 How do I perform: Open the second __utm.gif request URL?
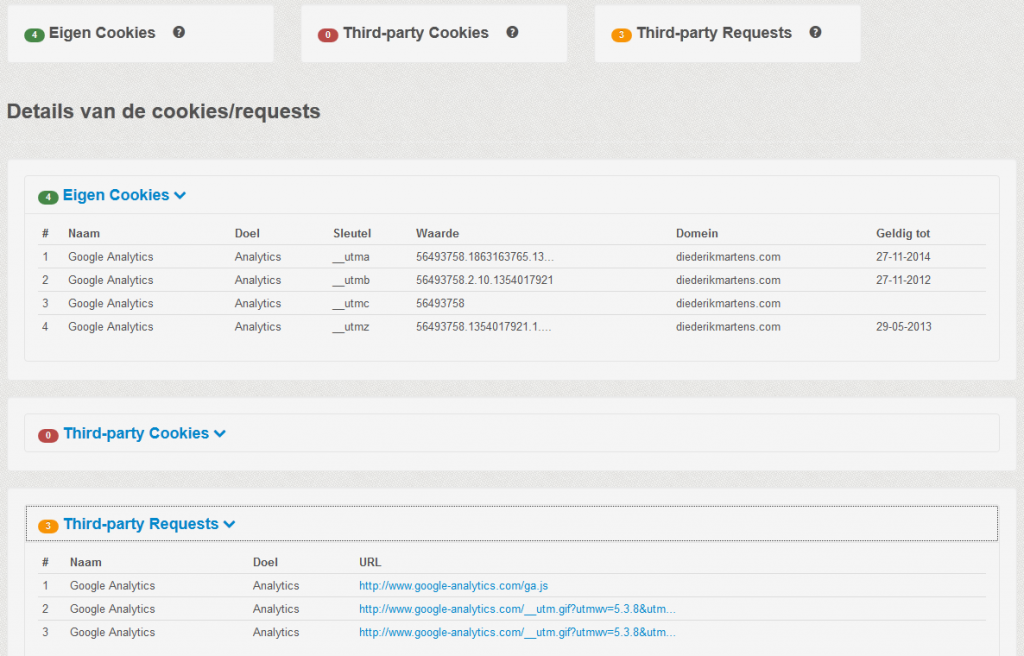click(517, 609)
